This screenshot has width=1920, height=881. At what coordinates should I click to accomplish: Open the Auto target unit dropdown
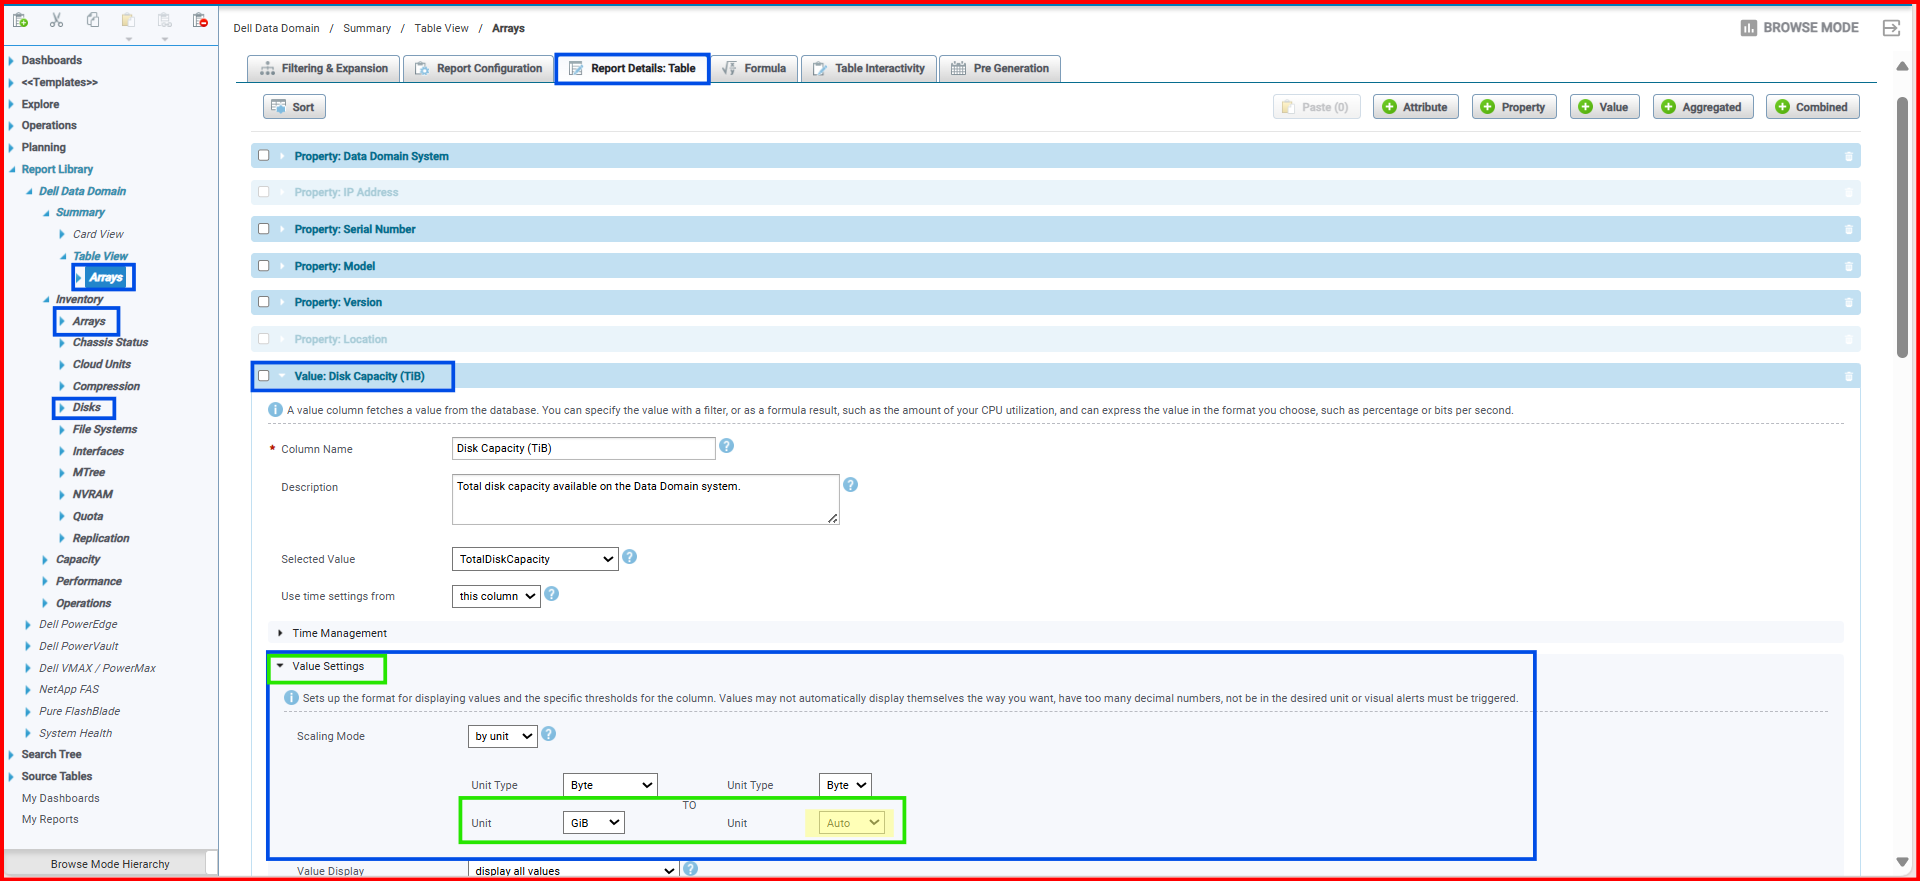(x=852, y=823)
